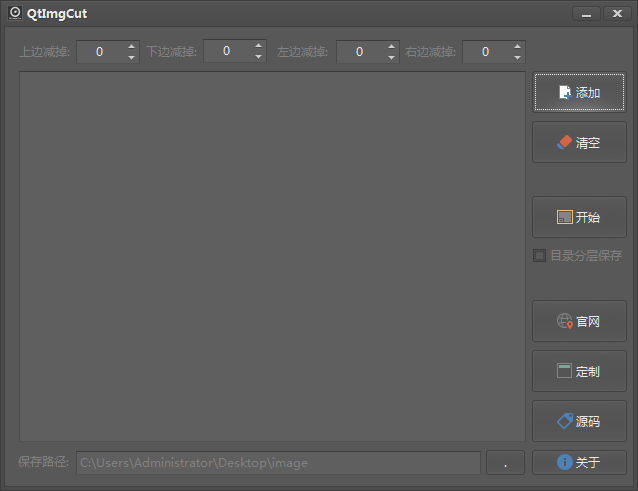Open the 源码 source code button

click(579, 421)
